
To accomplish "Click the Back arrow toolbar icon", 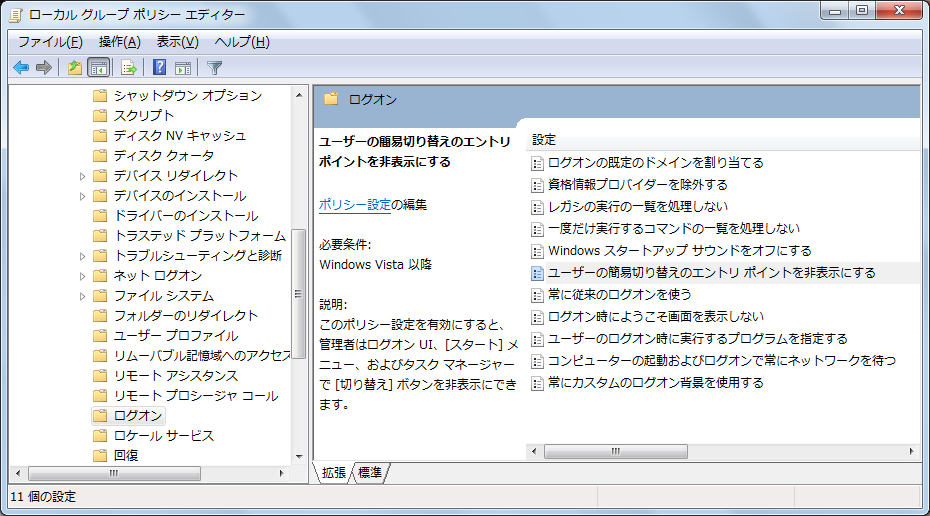I will point(21,68).
